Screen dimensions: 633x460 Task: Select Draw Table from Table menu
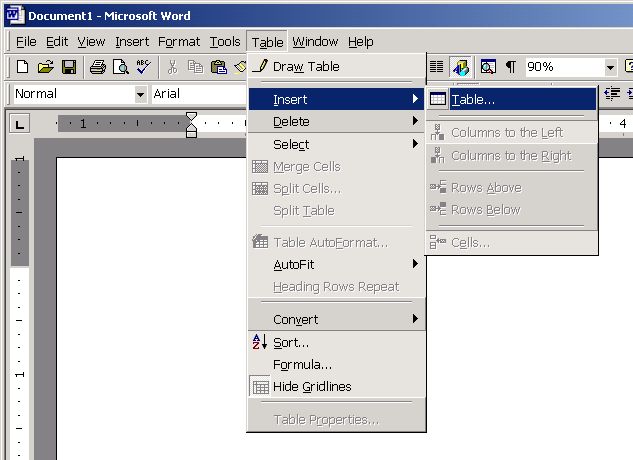coord(306,67)
